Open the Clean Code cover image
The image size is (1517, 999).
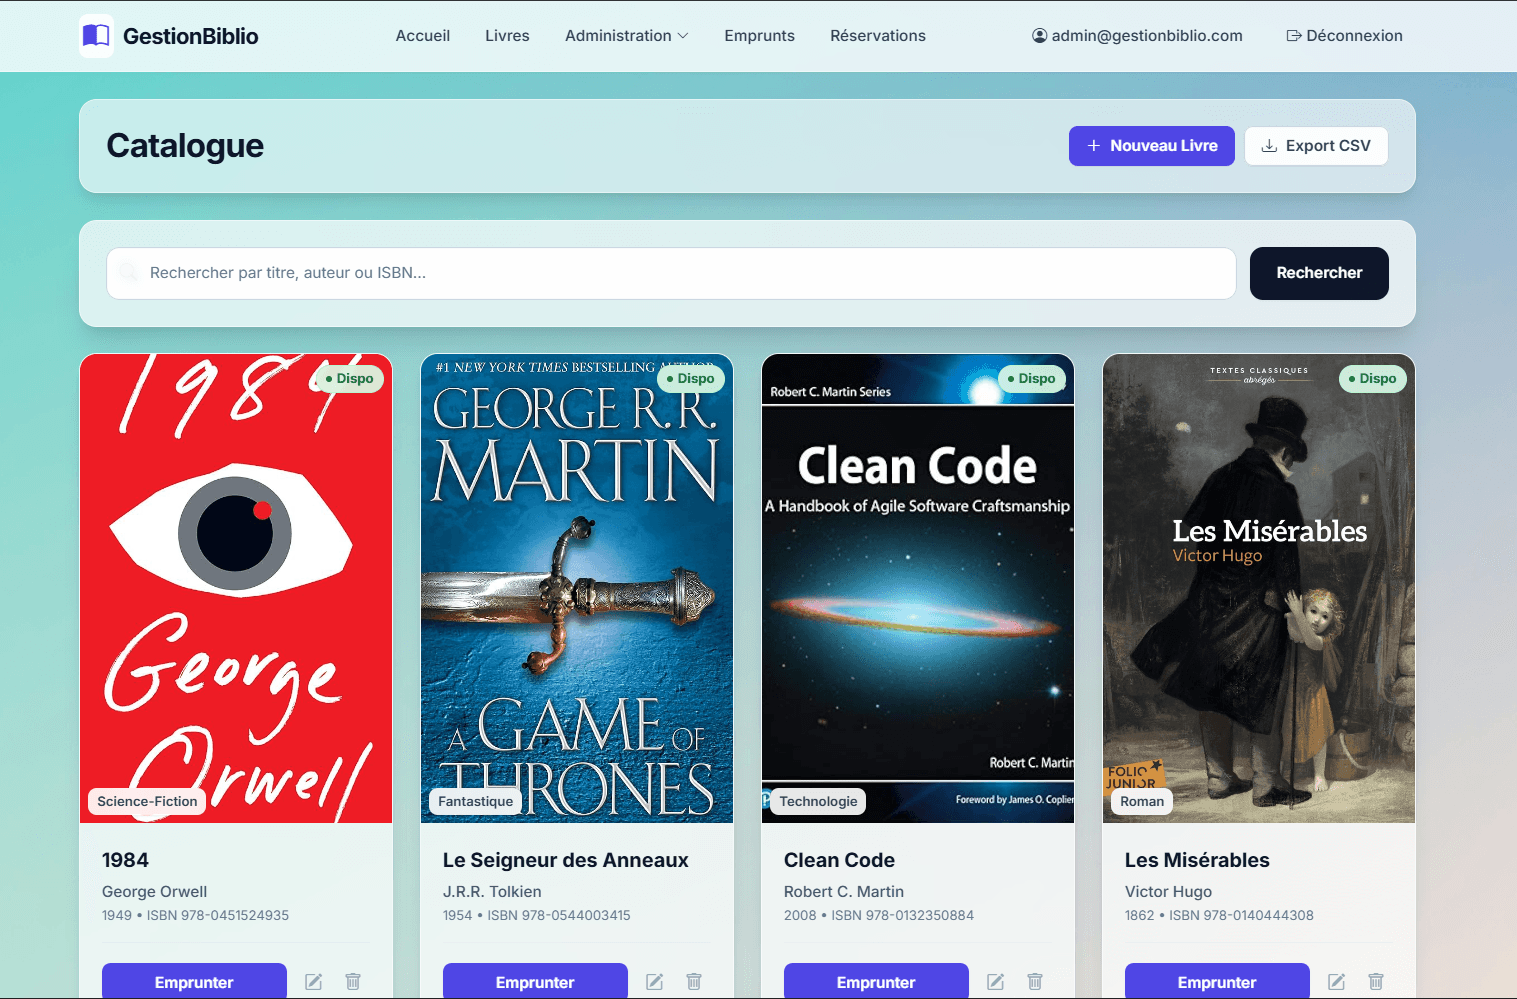(x=918, y=588)
